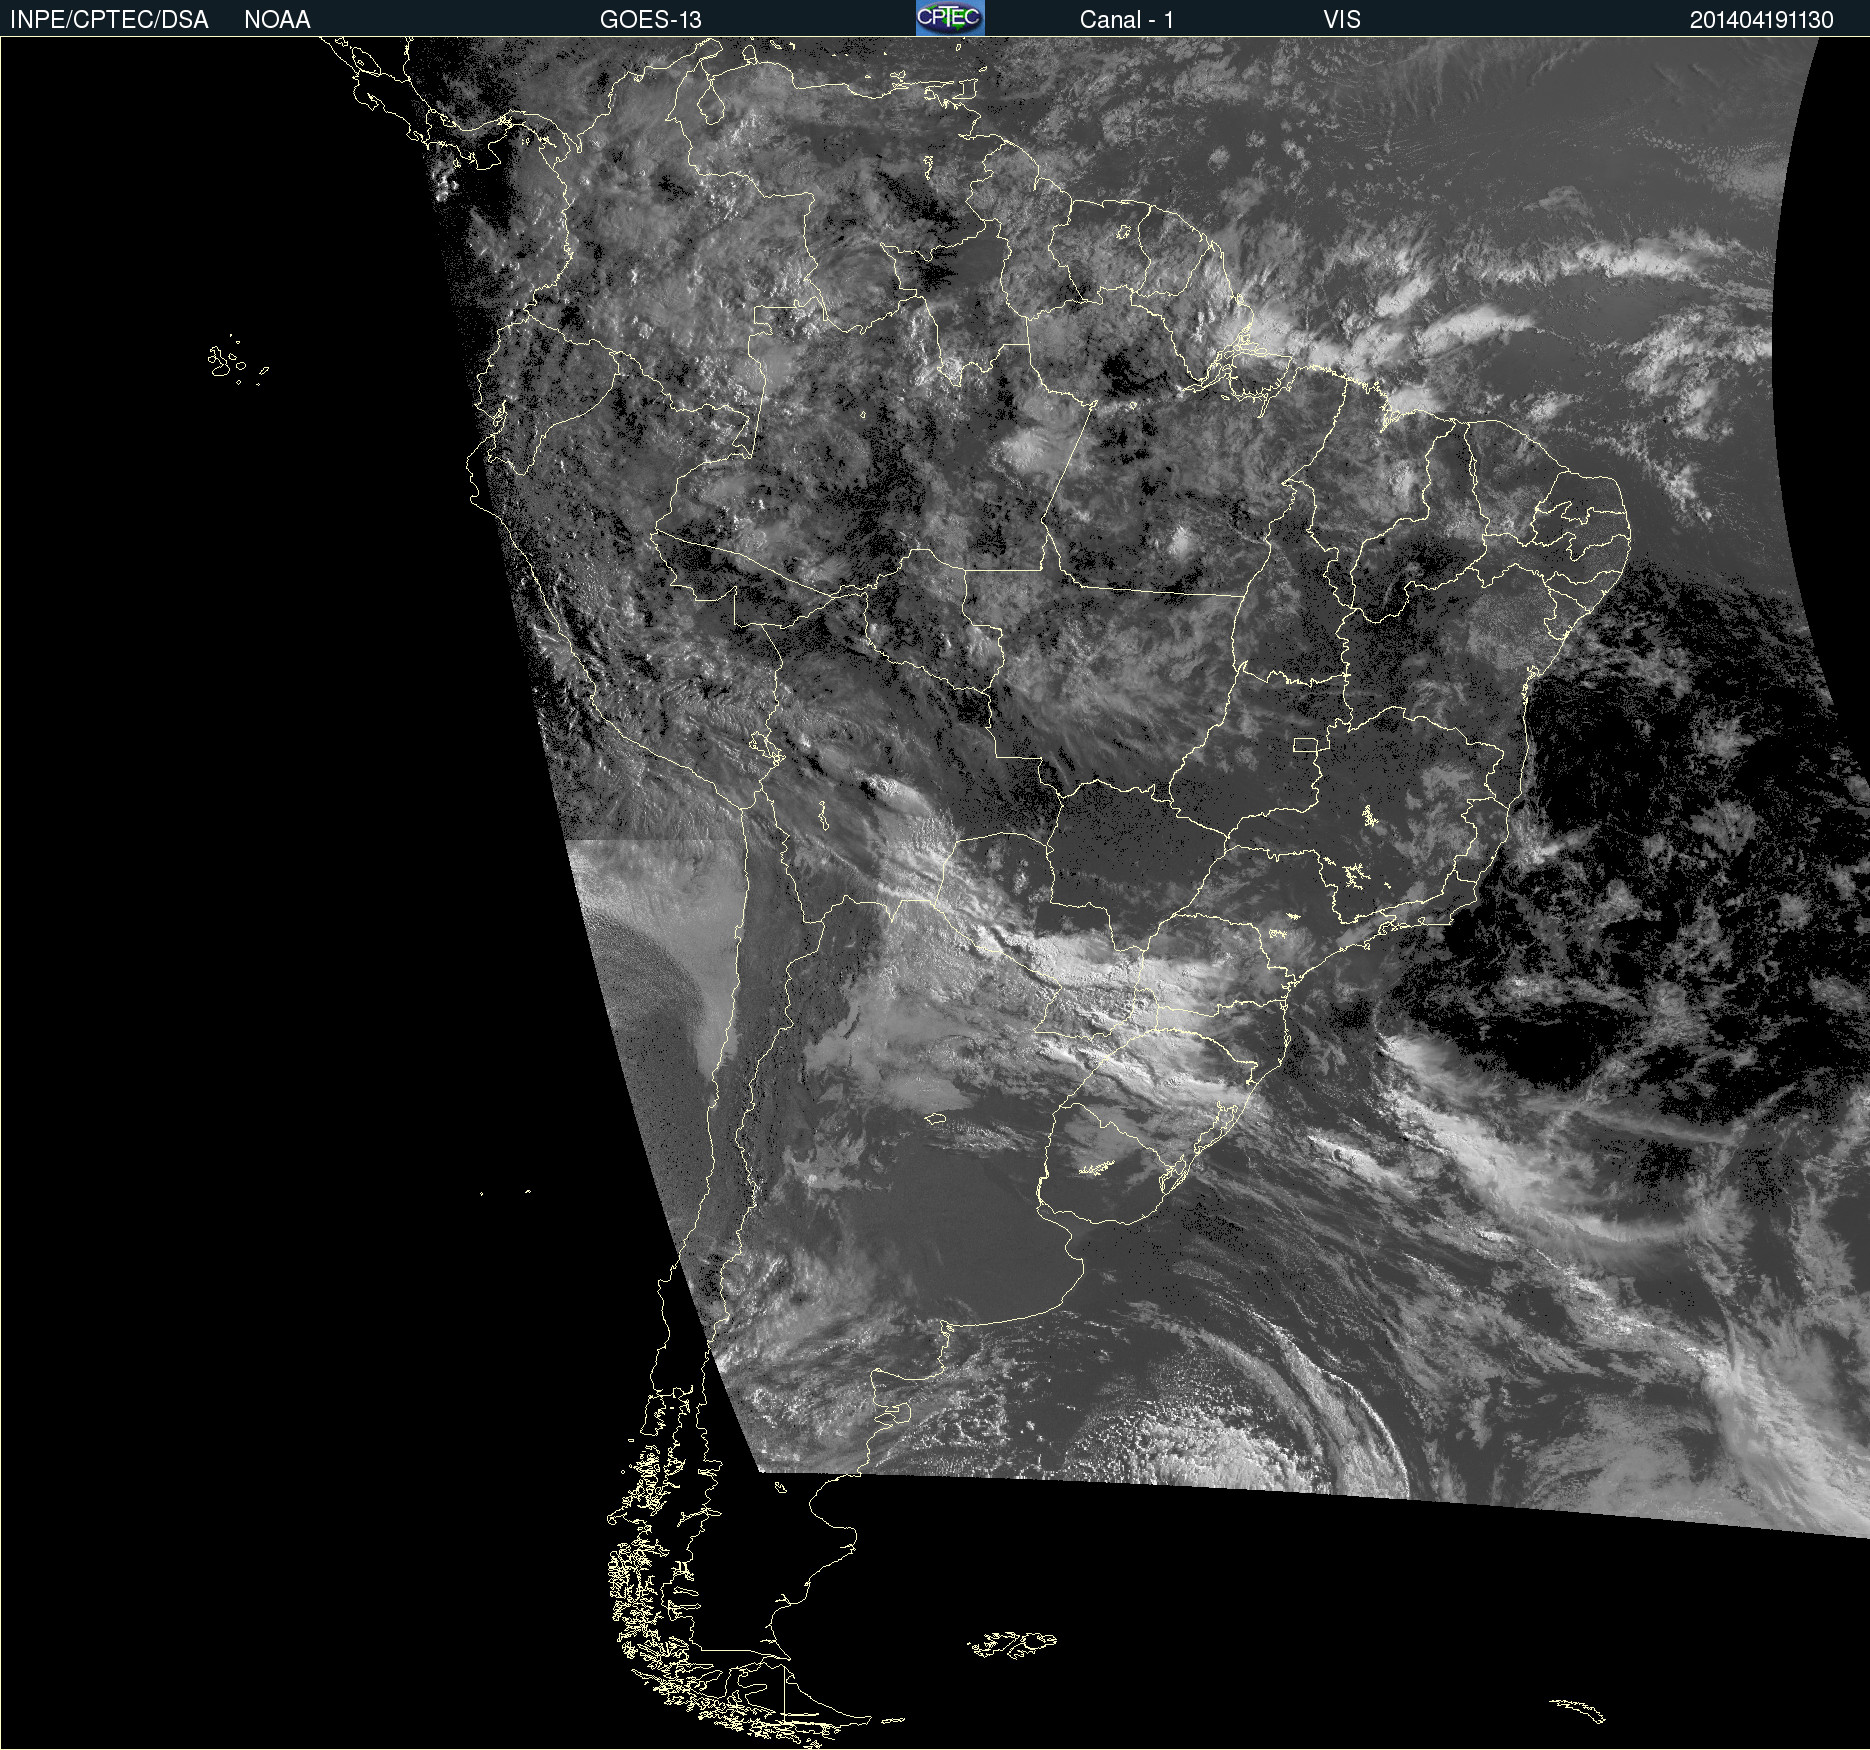Screen dimensions: 1870x1750
Task: Click the INPE/CPTEC/DSA header text
Action: pos(109,20)
